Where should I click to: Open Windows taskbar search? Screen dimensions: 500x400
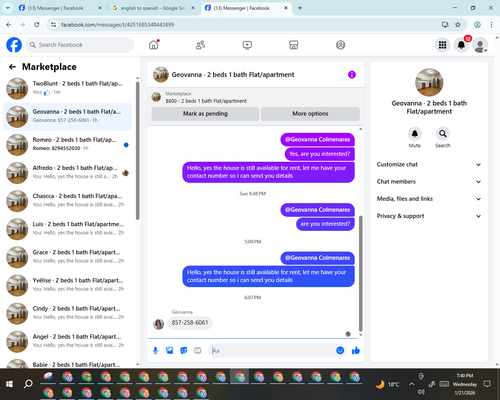tap(28, 384)
